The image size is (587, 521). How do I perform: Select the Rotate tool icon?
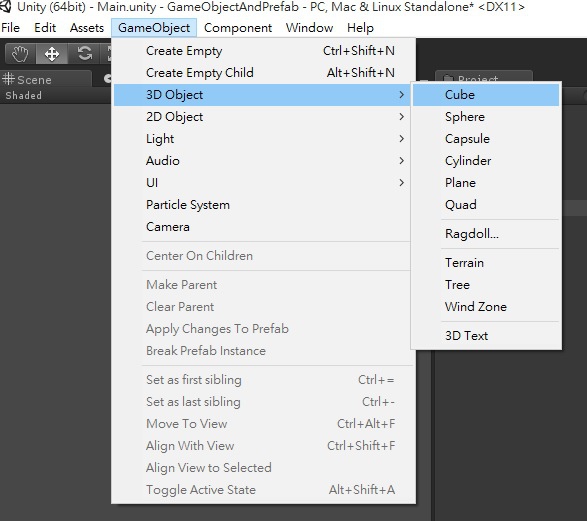[84, 54]
